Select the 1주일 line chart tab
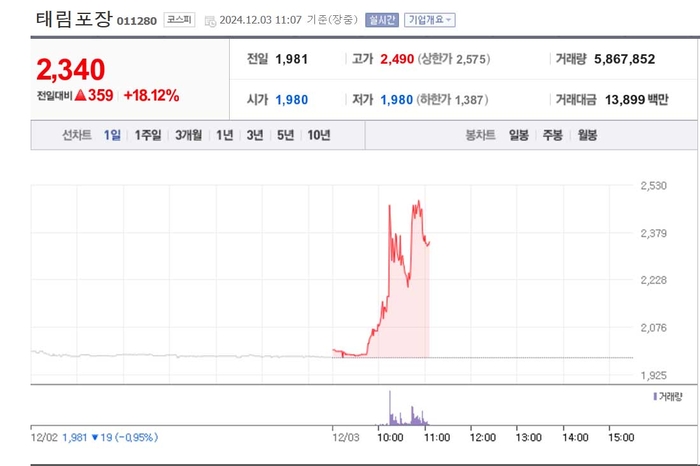Screen dimensions: 700x466 (x=148, y=135)
